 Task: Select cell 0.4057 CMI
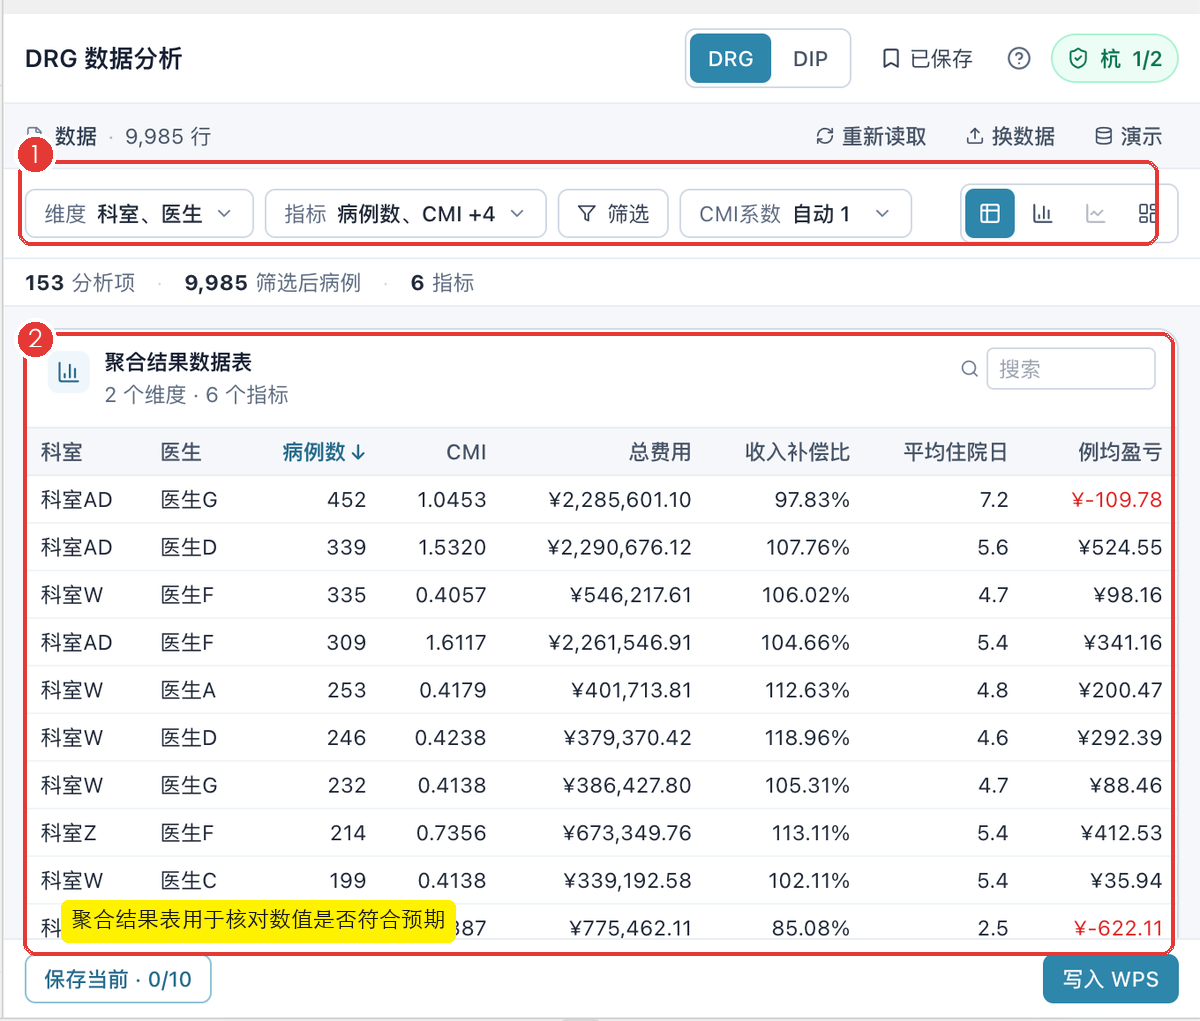tap(451, 595)
